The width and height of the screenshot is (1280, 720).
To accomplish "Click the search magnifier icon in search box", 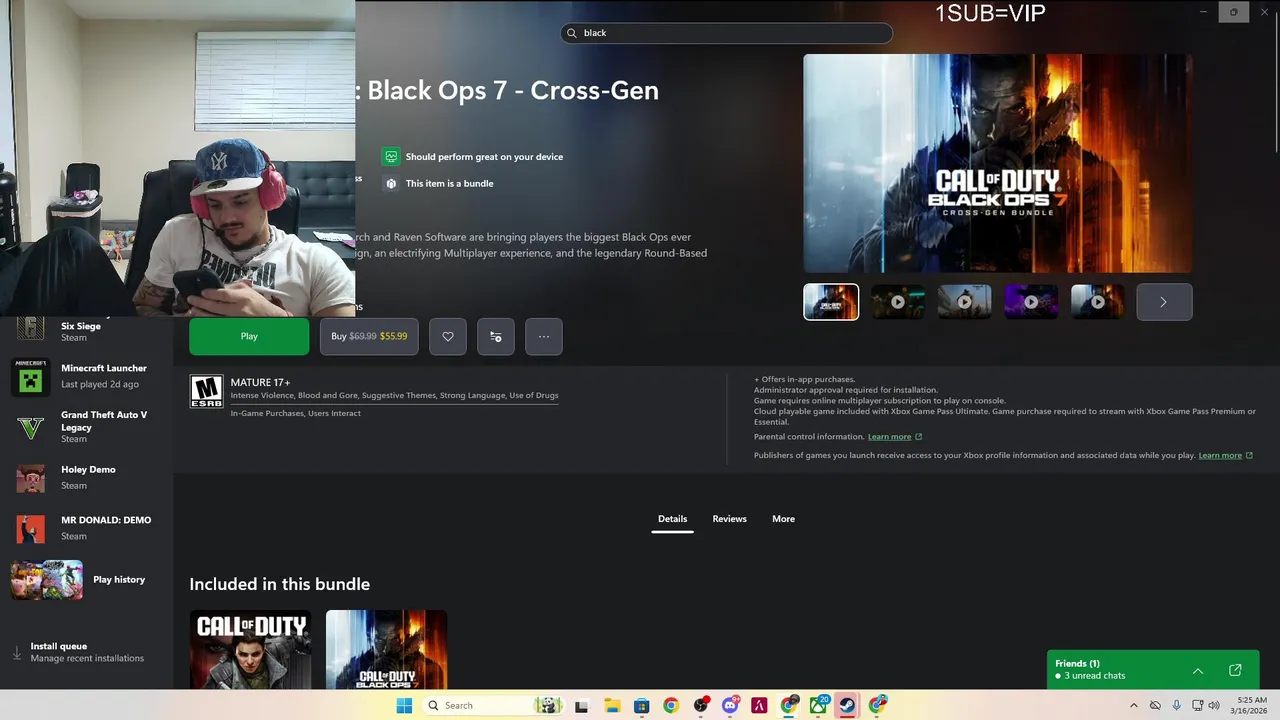I will click(x=572, y=33).
